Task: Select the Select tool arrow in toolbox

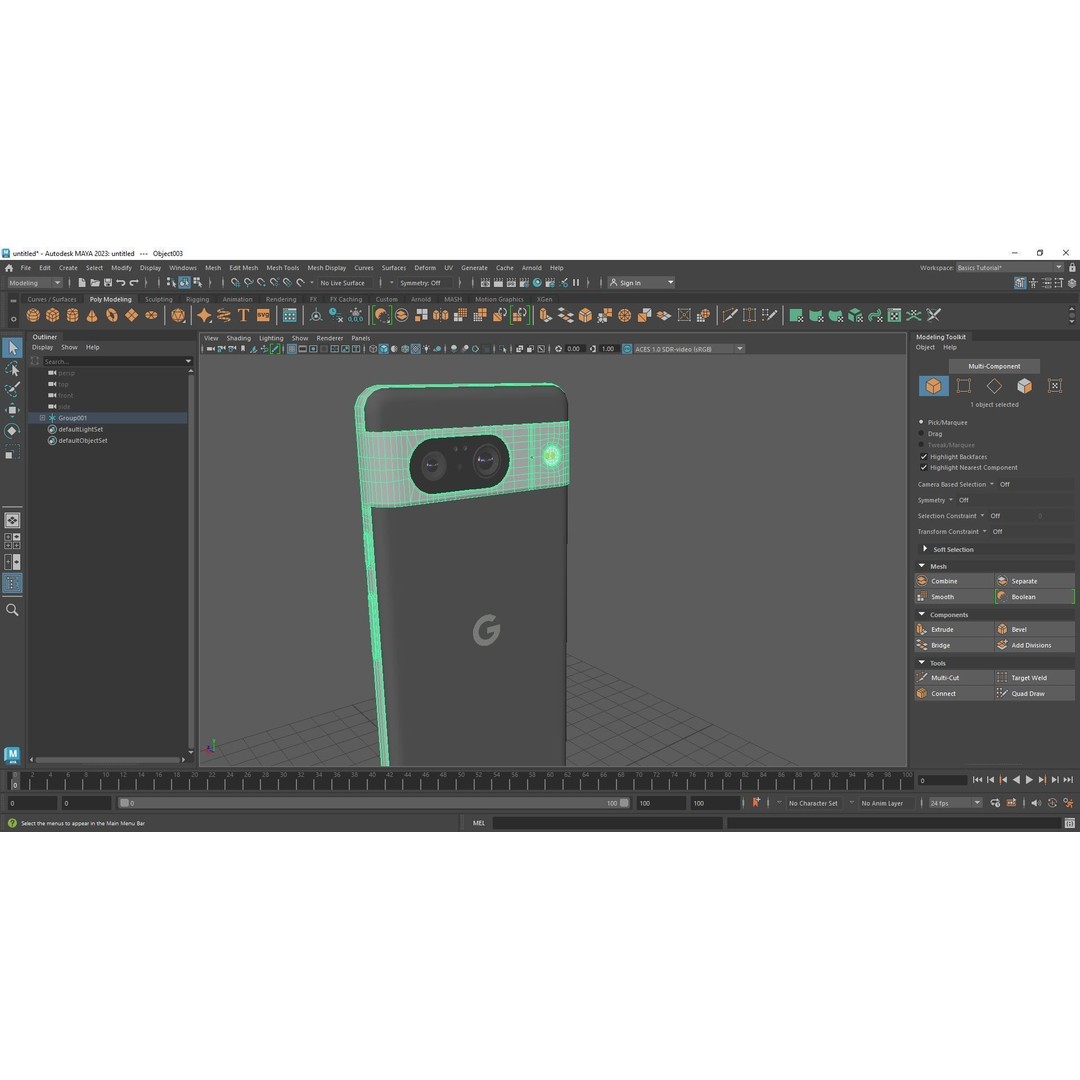Action: point(12,348)
